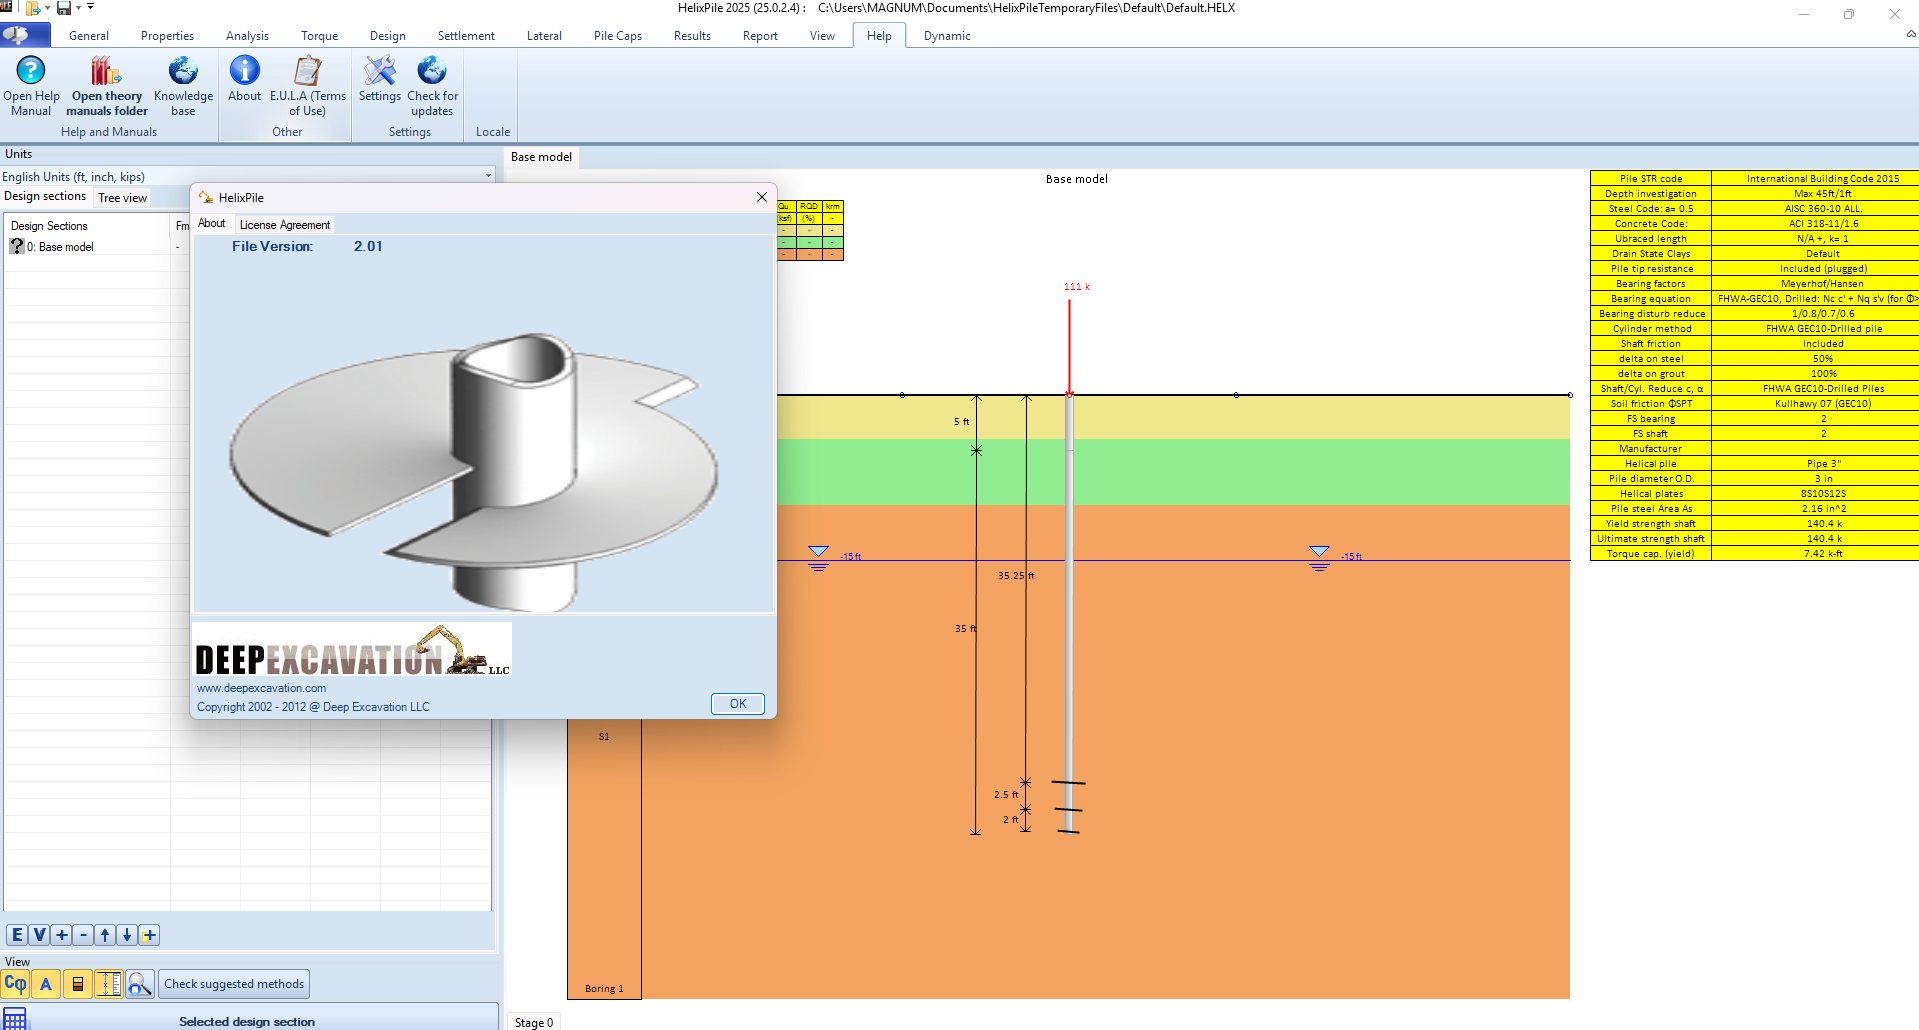This screenshot has height=1030, width=1919.
Task: Click the Selected design section bar
Action: click(249, 1020)
